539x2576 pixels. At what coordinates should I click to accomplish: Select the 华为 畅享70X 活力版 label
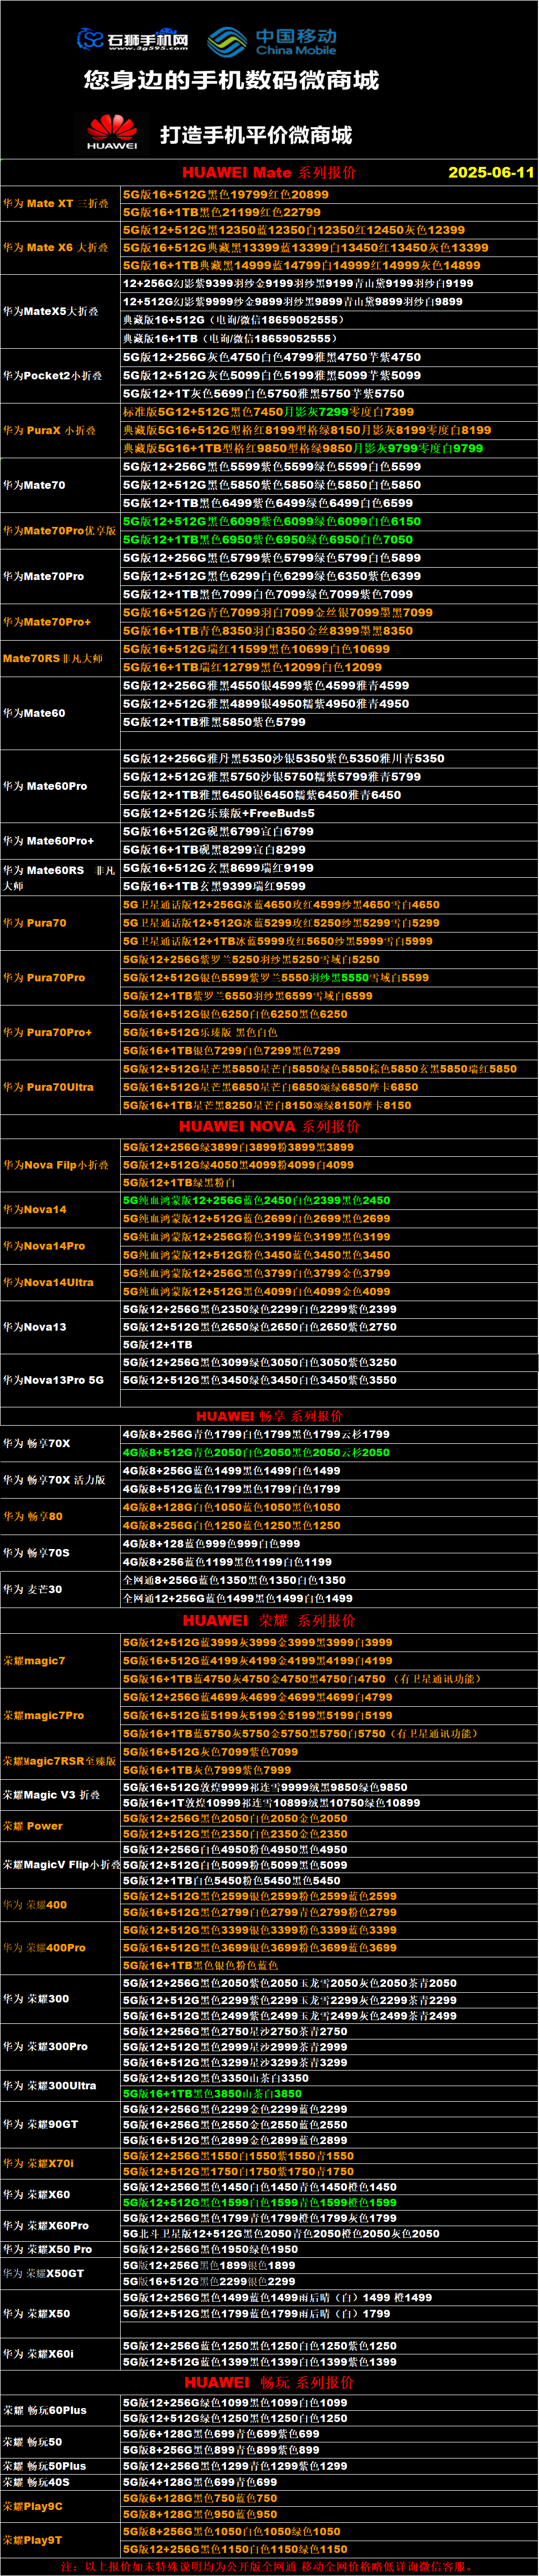[x=54, y=1480]
